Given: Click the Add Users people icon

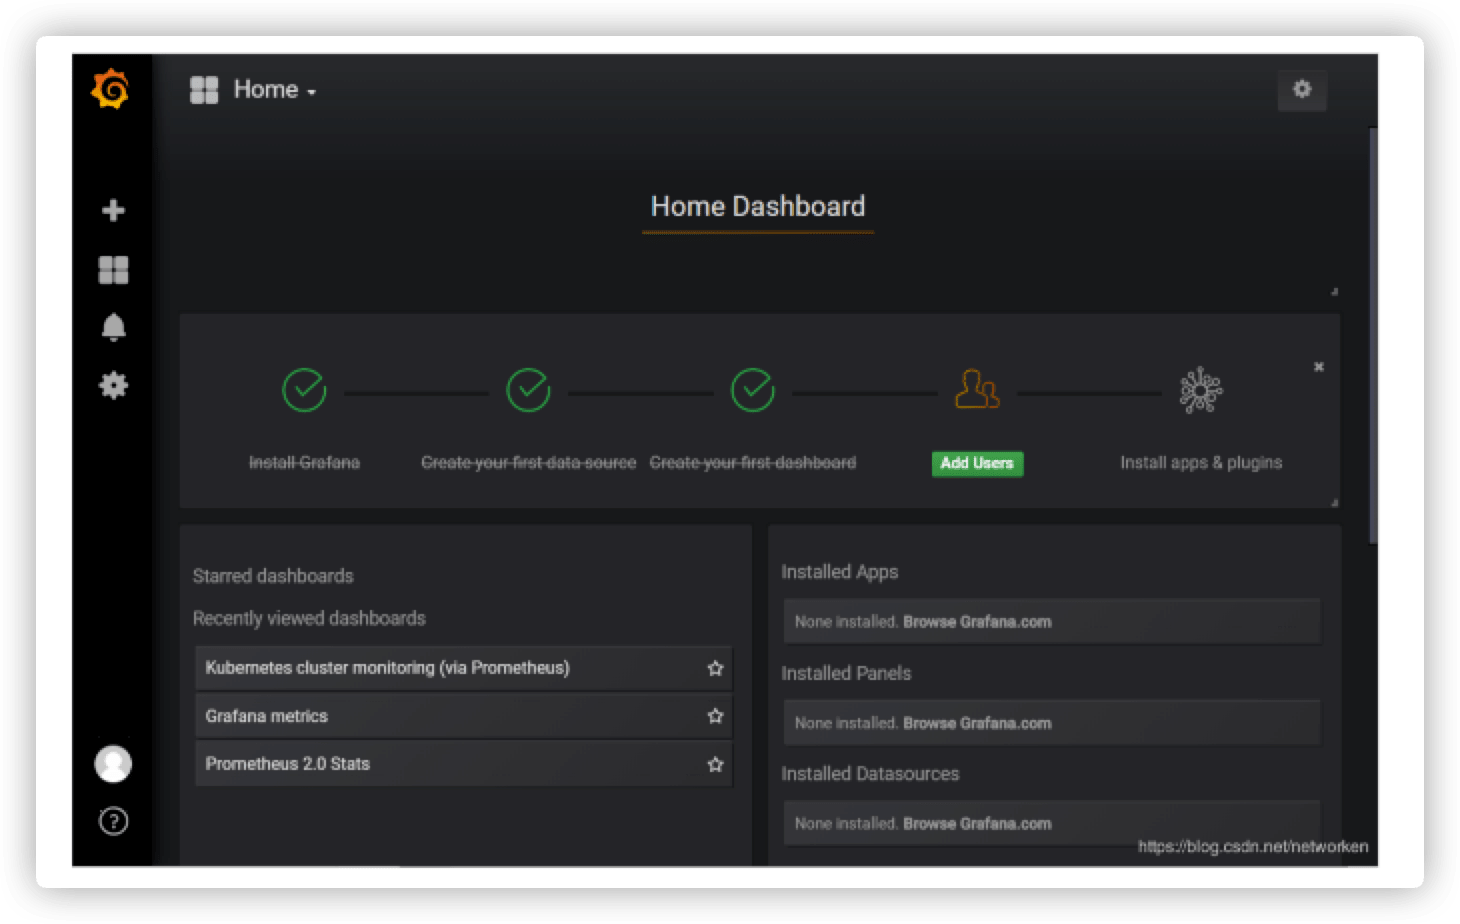Looking at the screenshot, I should [x=977, y=389].
